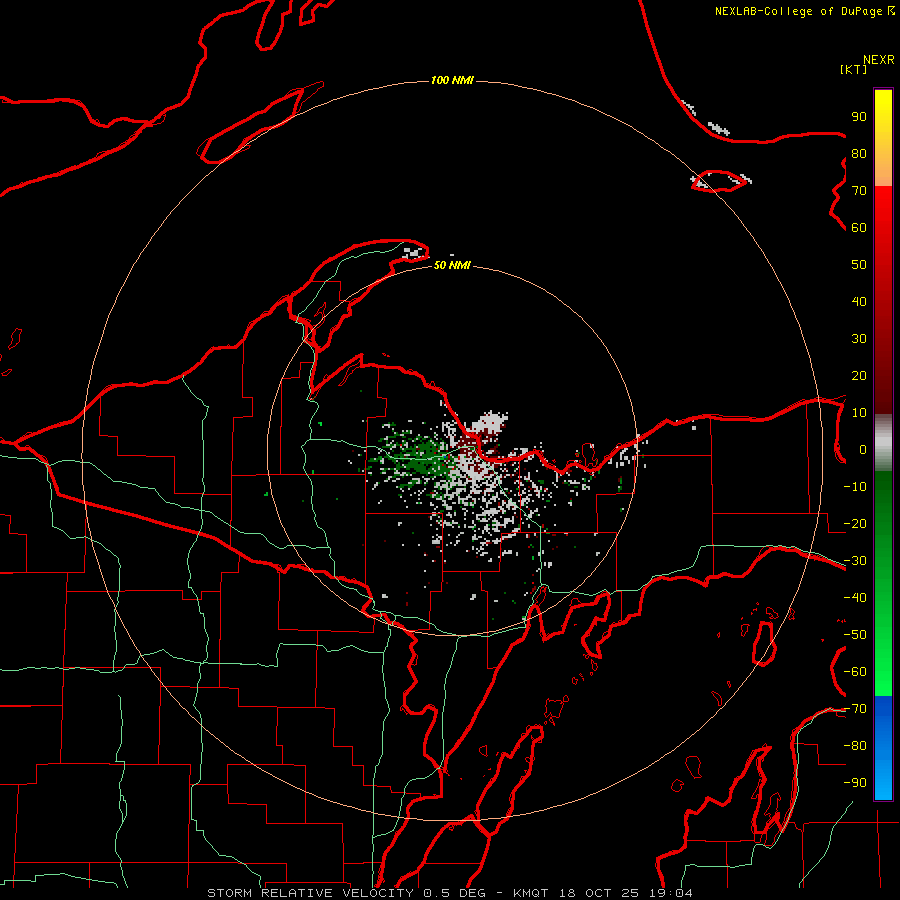Click the bright green segment of velocity color bar
The width and height of the screenshot is (900, 900).
pos(883,584)
